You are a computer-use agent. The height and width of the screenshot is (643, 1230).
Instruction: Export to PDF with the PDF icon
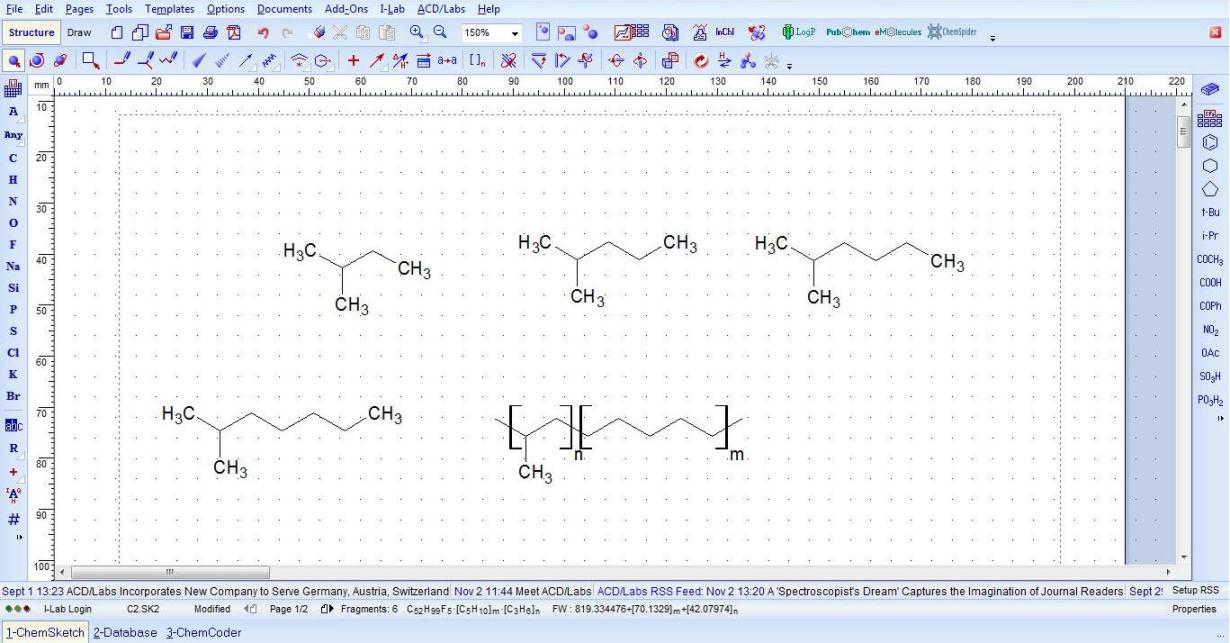(x=234, y=33)
